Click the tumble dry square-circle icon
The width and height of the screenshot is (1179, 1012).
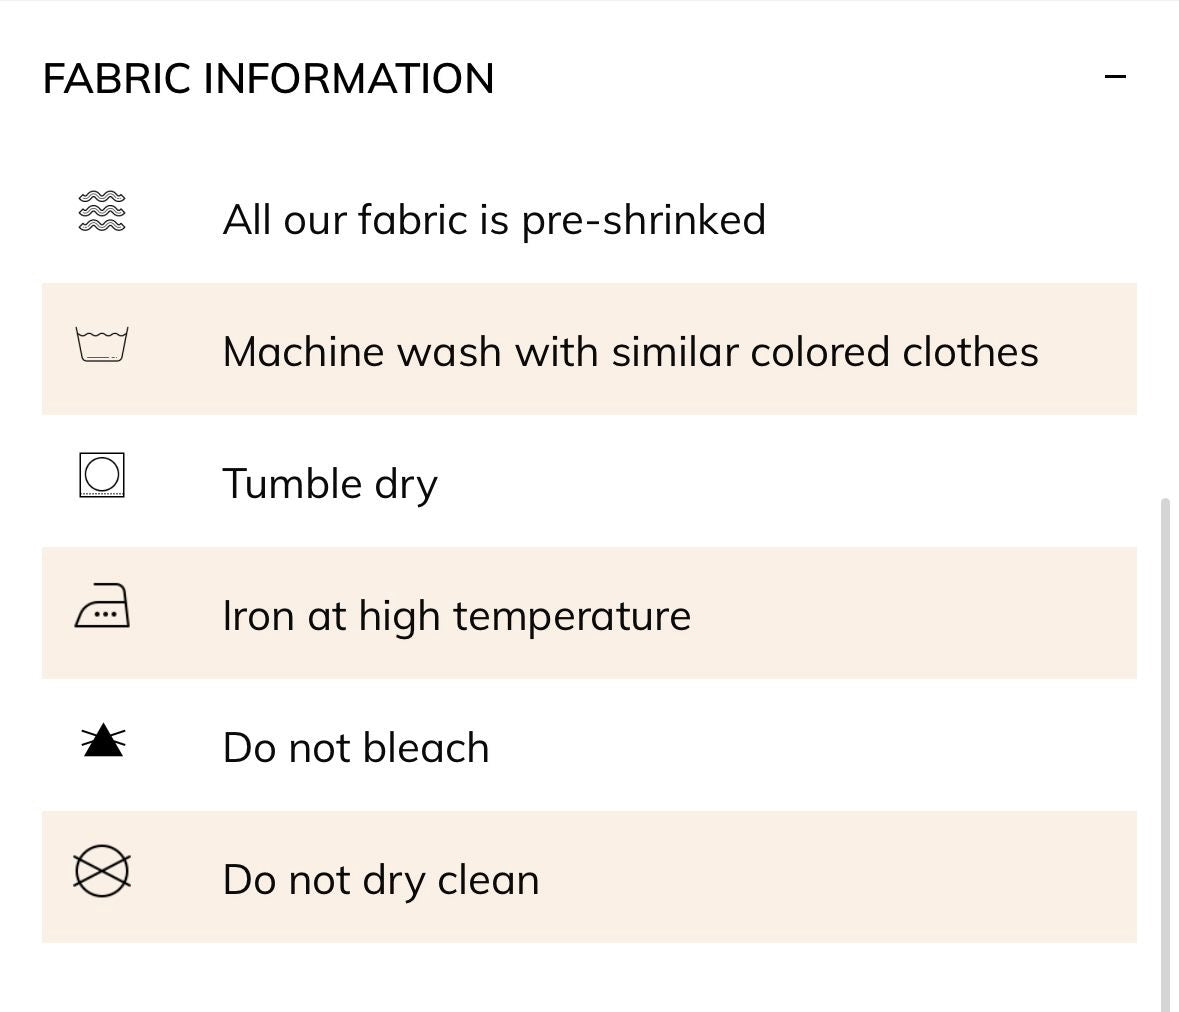point(102,475)
